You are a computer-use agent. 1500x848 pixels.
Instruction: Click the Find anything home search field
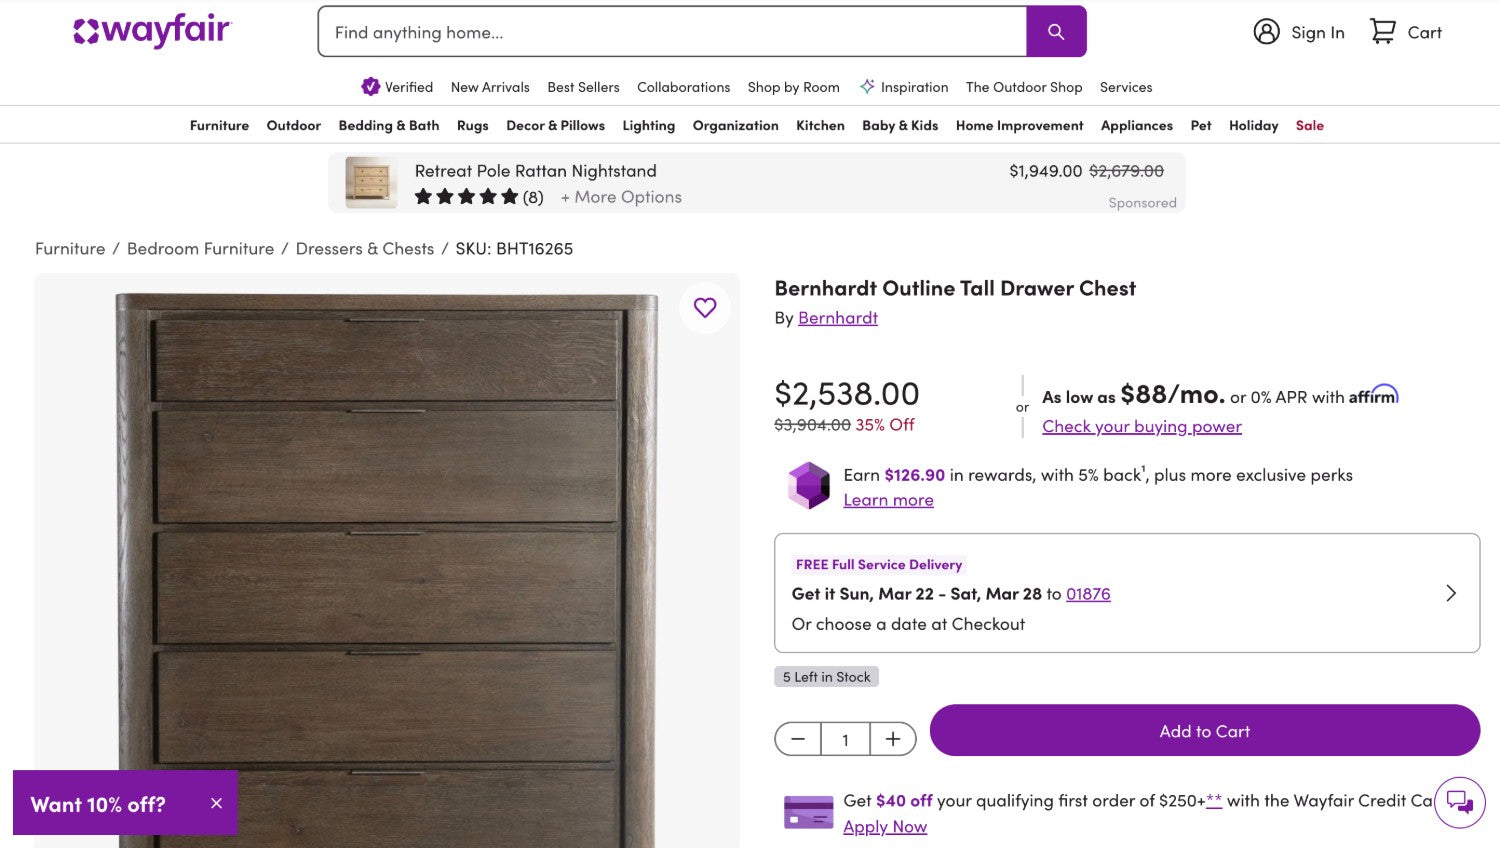(x=672, y=32)
